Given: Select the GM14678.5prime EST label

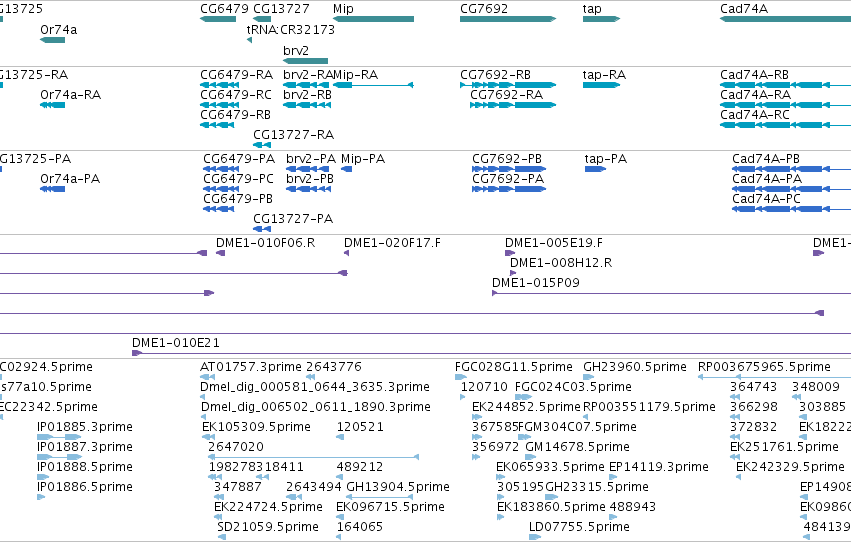Looking at the screenshot, I should [577, 447].
